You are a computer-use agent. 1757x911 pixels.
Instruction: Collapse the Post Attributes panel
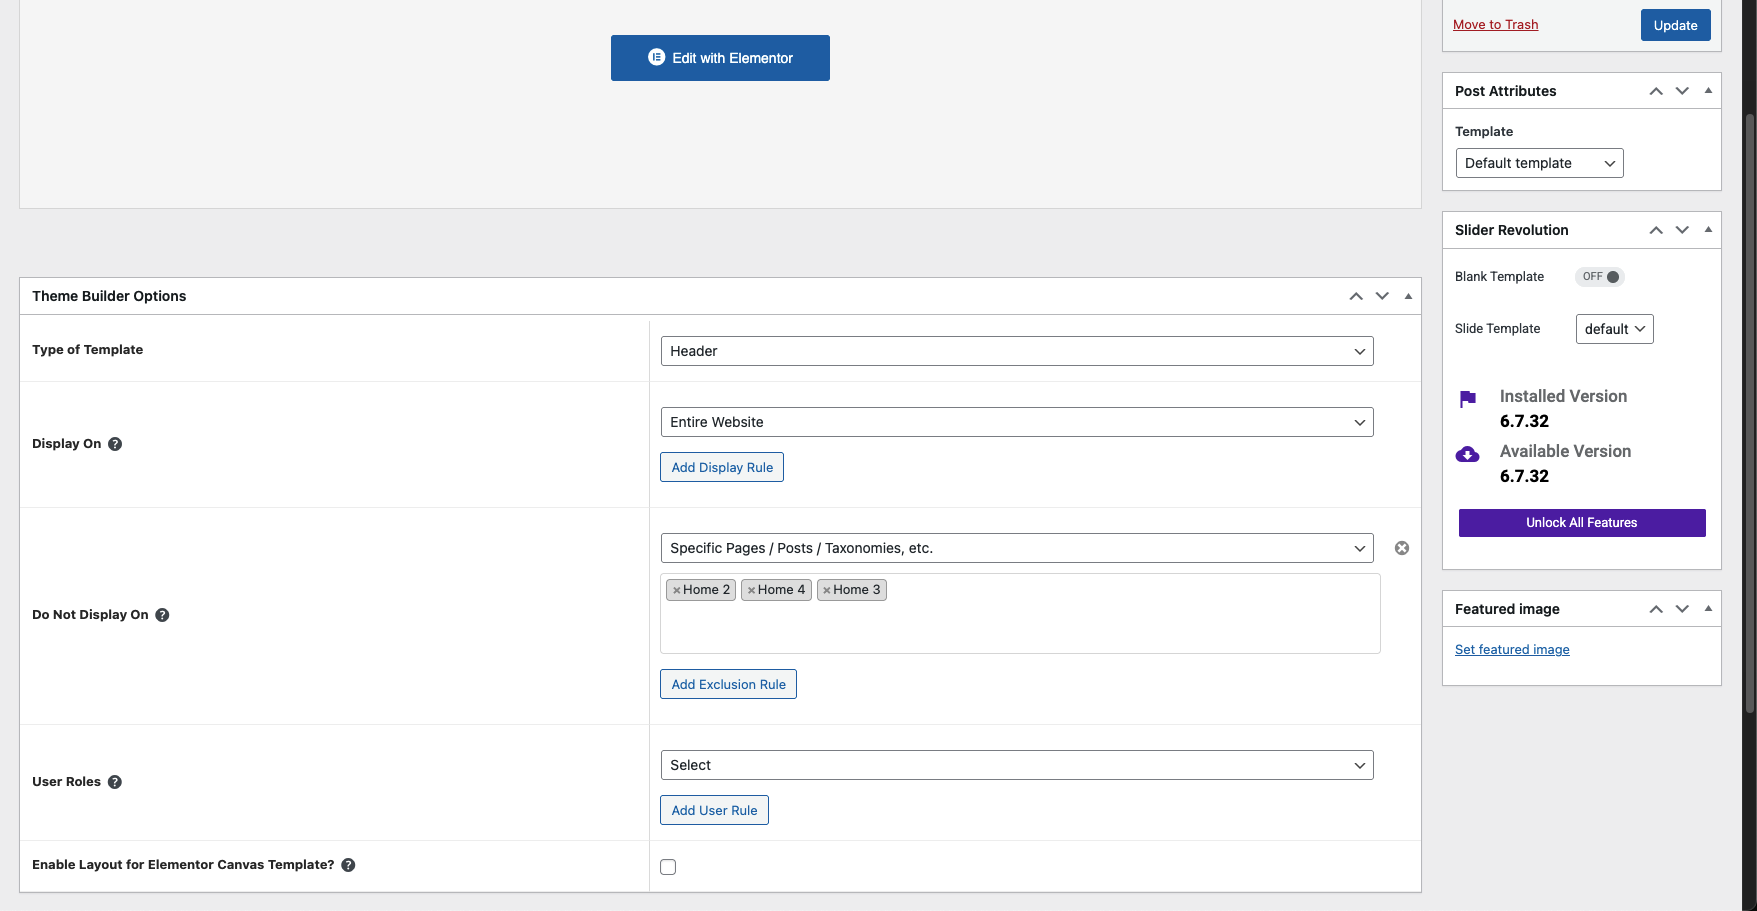pyautogui.click(x=1708, y=91)
